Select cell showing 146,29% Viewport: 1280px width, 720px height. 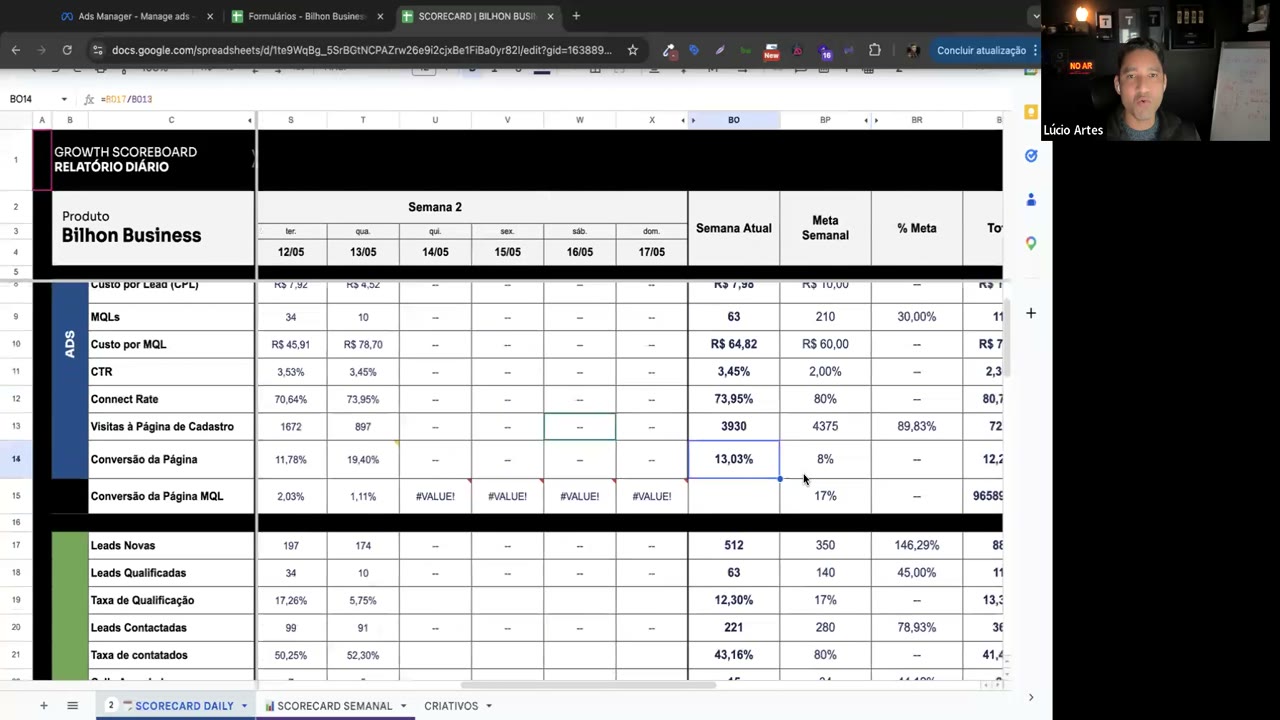pos(917,546)
